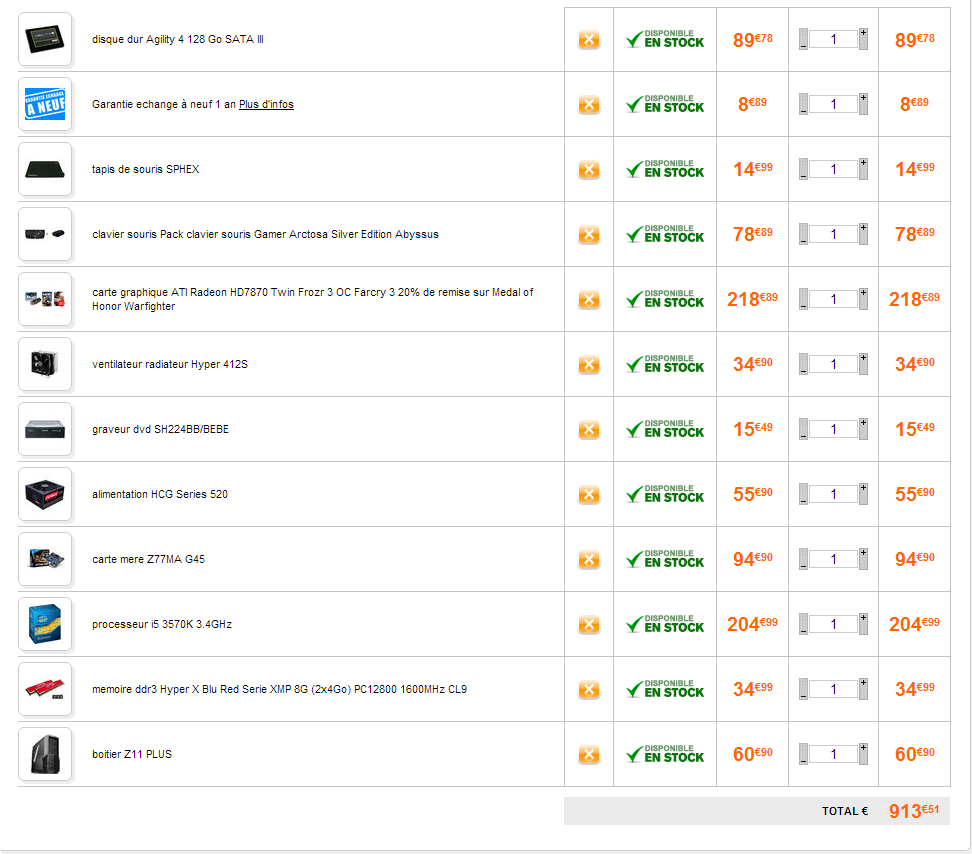This screenshot has width=972, height=854.
Task: Increase quantity of processeur i5 3570K
Action: click(863, 623)
